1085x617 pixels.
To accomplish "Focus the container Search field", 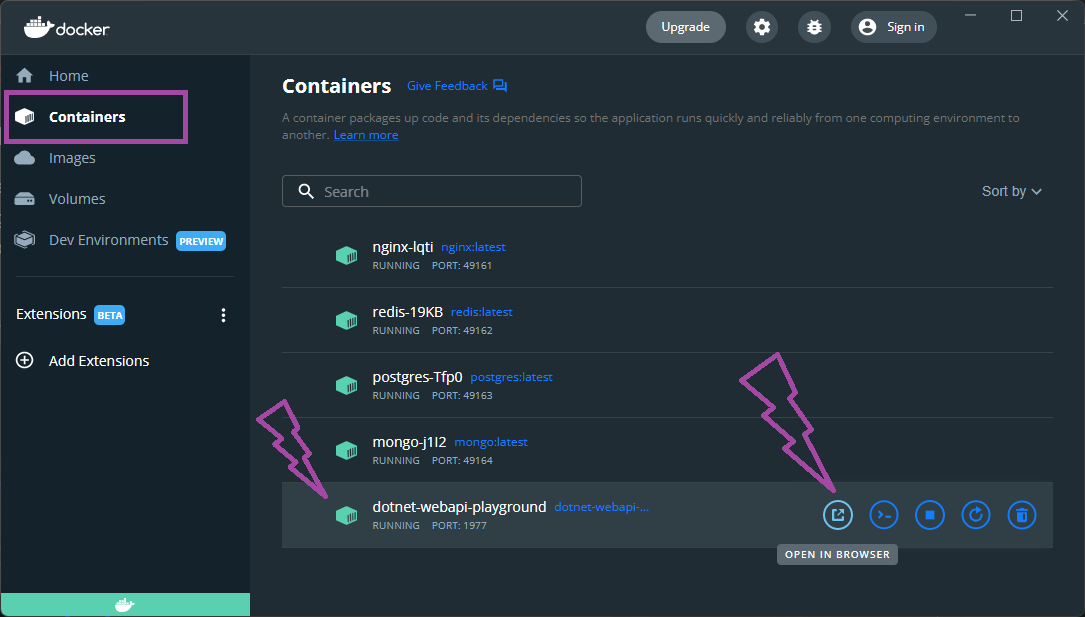I will pyautogui.click(x=432, y=191).
